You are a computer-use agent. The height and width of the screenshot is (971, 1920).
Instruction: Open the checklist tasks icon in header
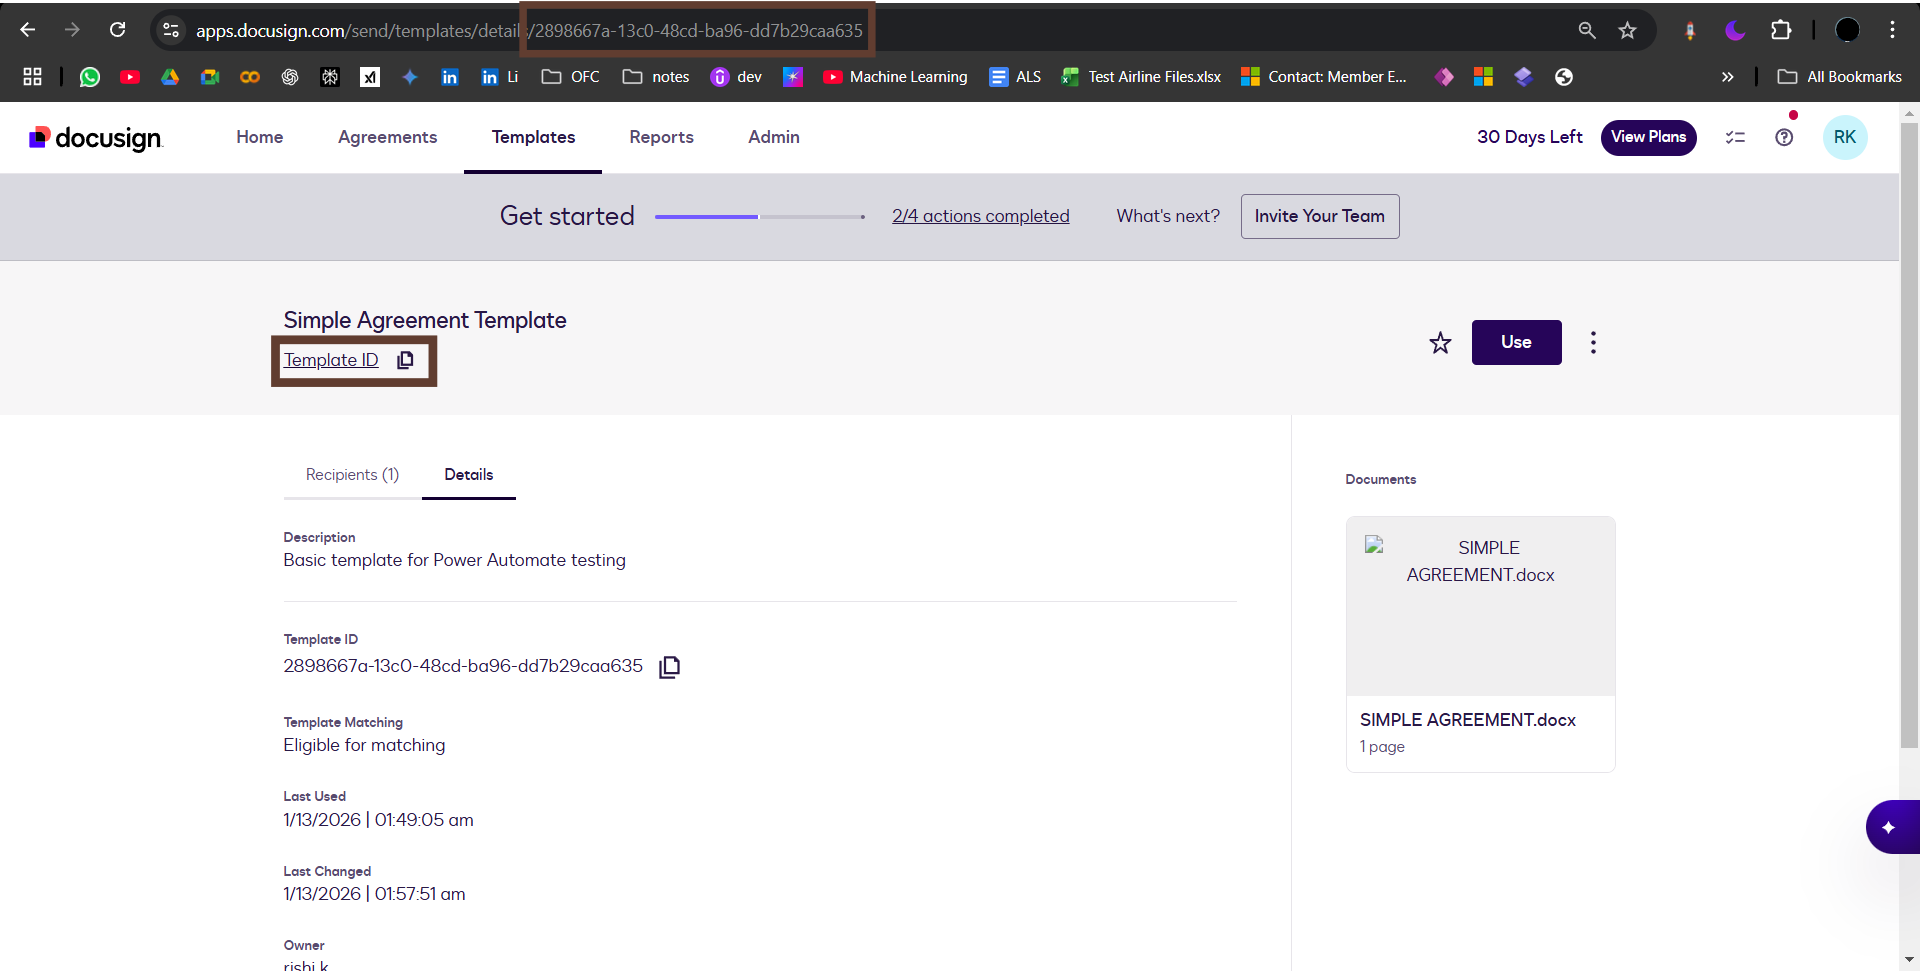1735,137
